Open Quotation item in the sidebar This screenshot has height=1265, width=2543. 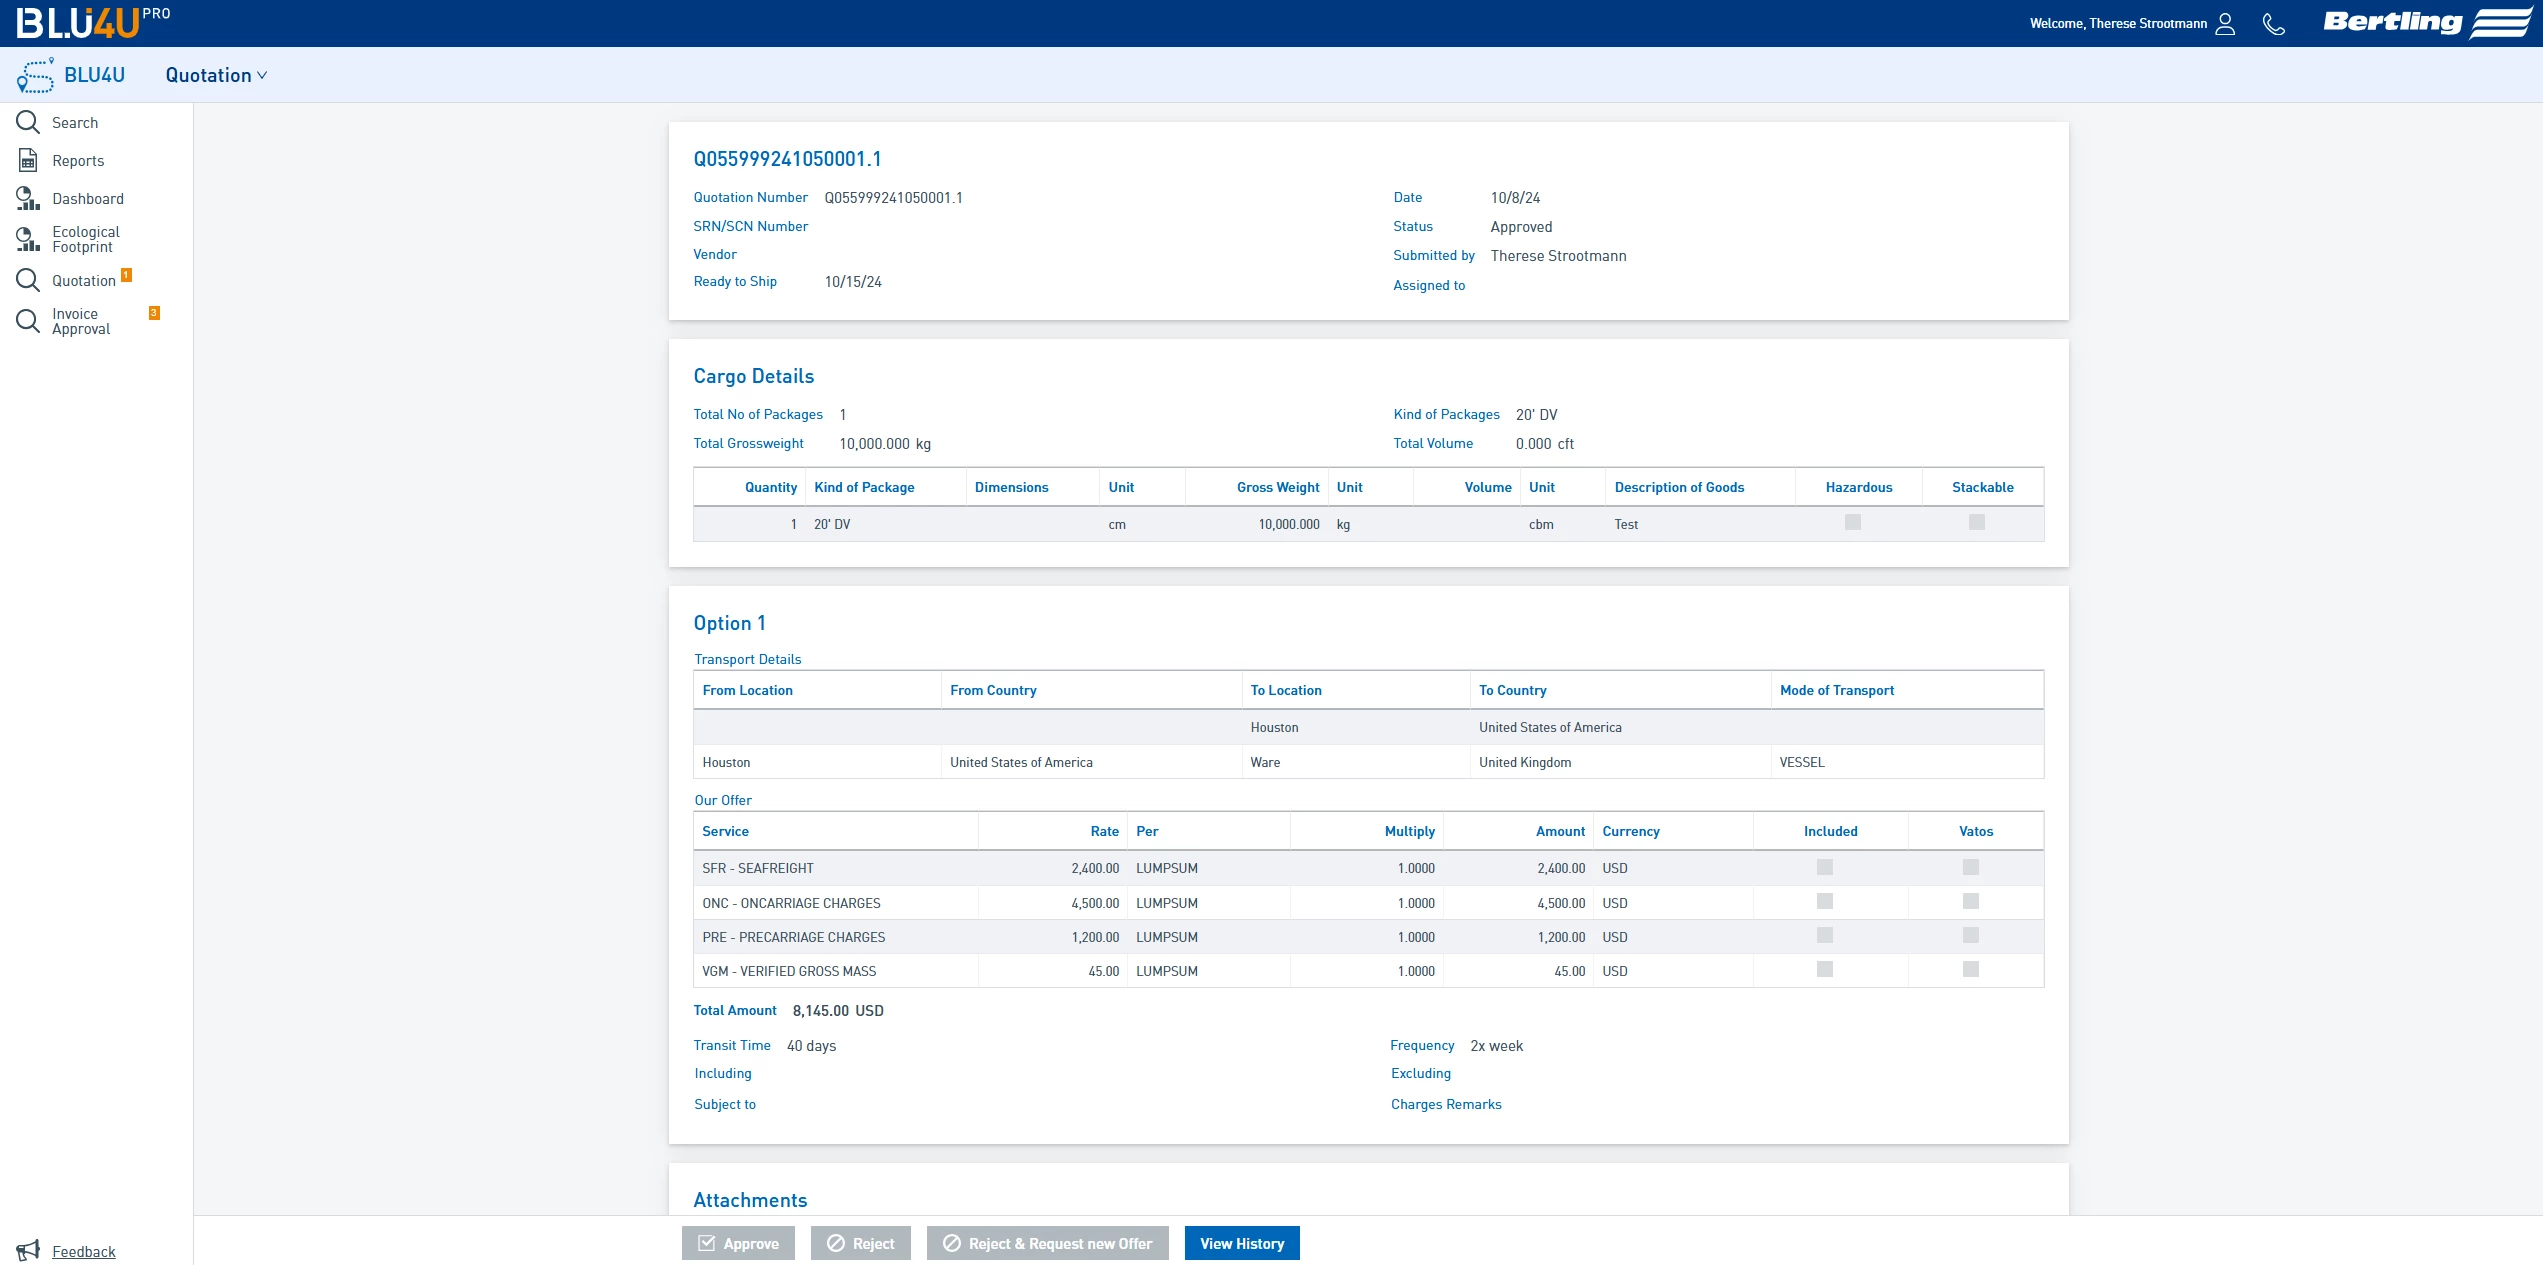coord(84,281)
